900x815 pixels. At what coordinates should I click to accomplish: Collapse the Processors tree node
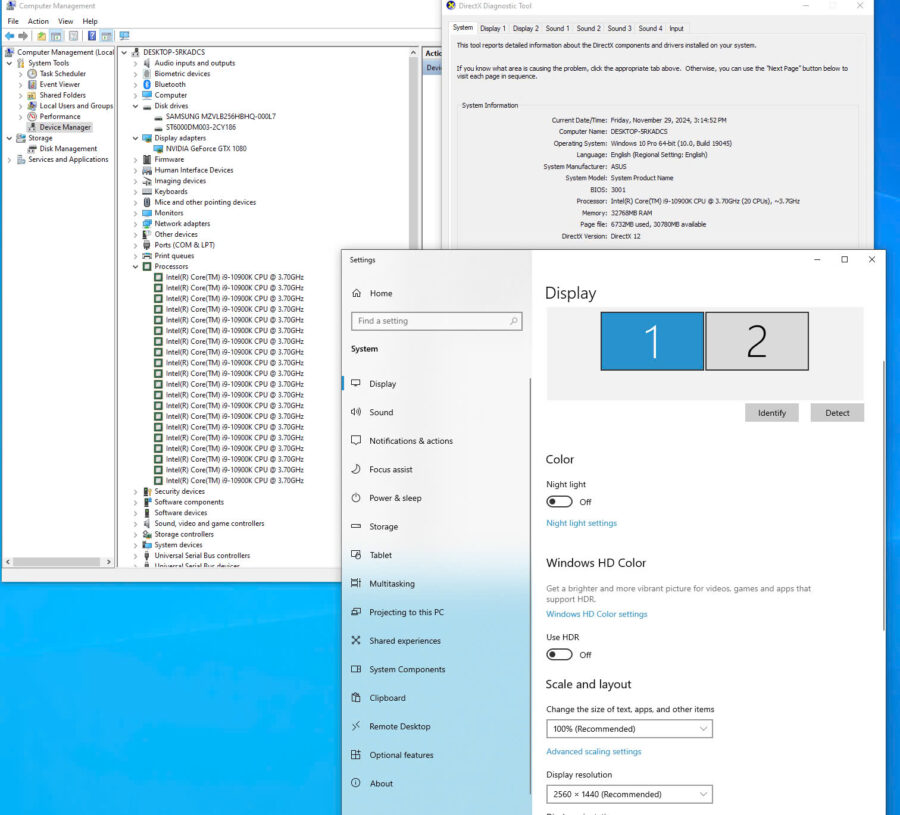135,267
